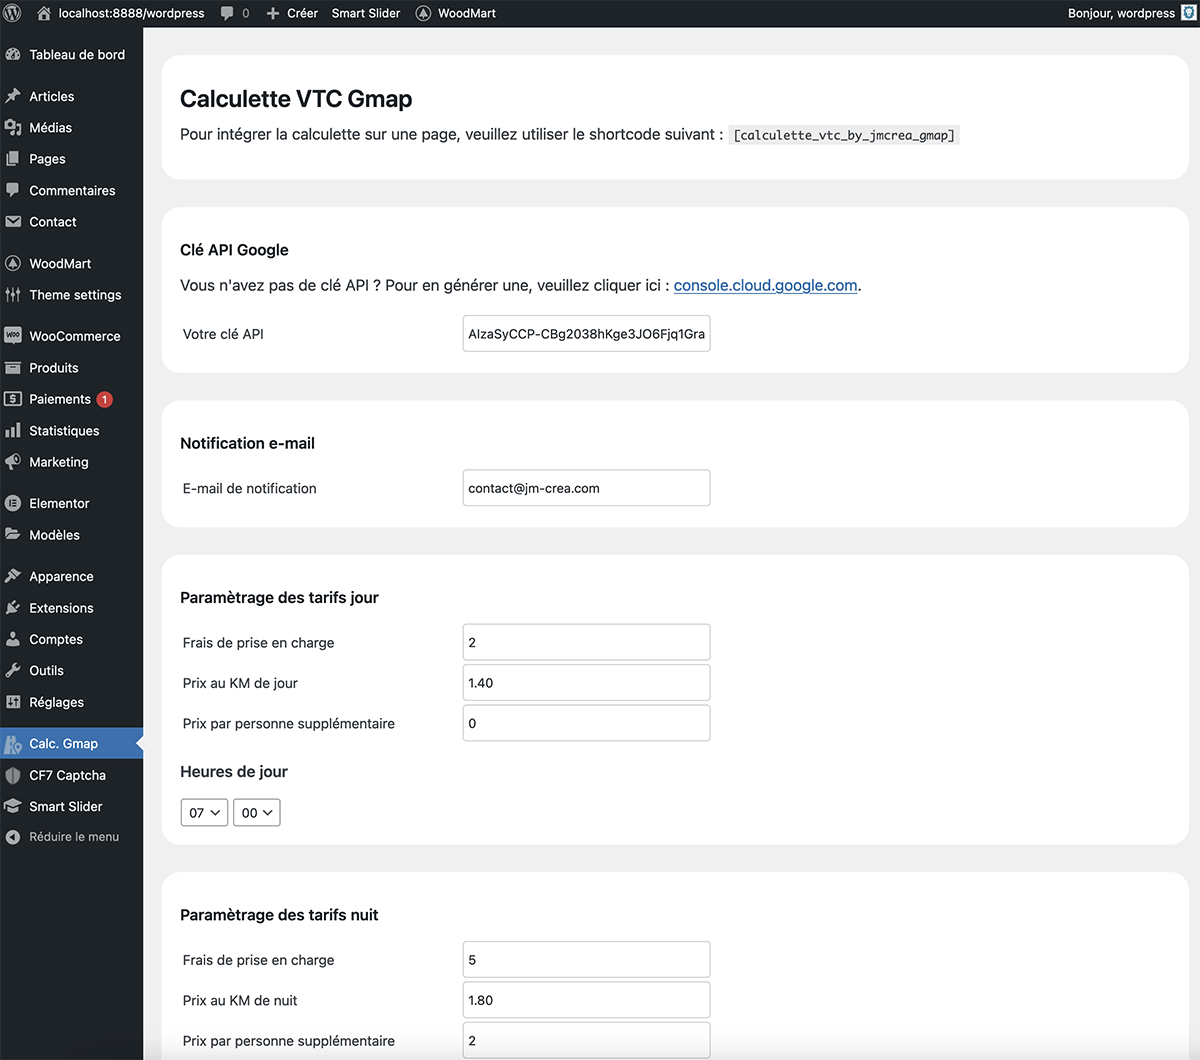Click Réduire le menu text
Viewport: 1200px width, 1060px height.
click(x=74, y=837)
